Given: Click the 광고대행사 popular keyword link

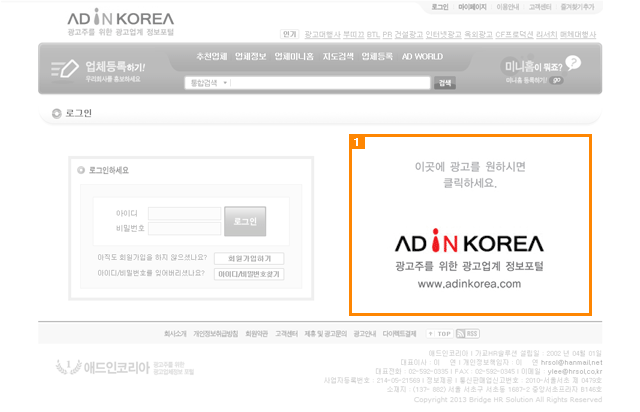Looking at the screenshot, I should point(322,34).
